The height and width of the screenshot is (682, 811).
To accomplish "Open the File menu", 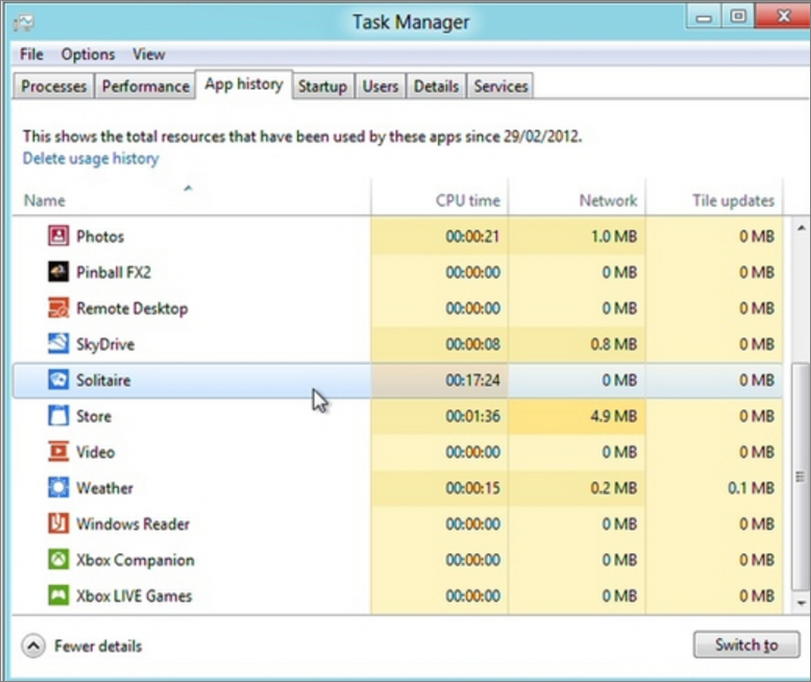I will [x=32, y=54].
